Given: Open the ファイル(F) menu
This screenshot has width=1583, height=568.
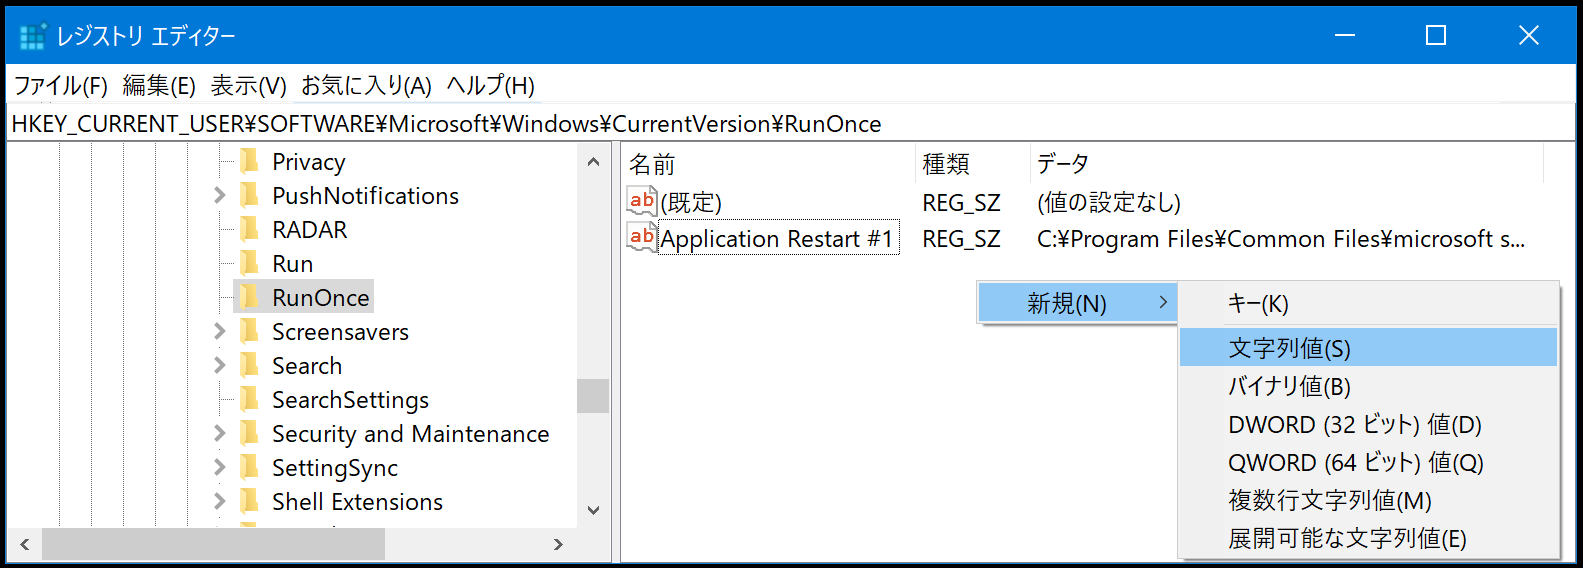Looking at the screenshot, I should pyautogui.click(x=60, y=86).
